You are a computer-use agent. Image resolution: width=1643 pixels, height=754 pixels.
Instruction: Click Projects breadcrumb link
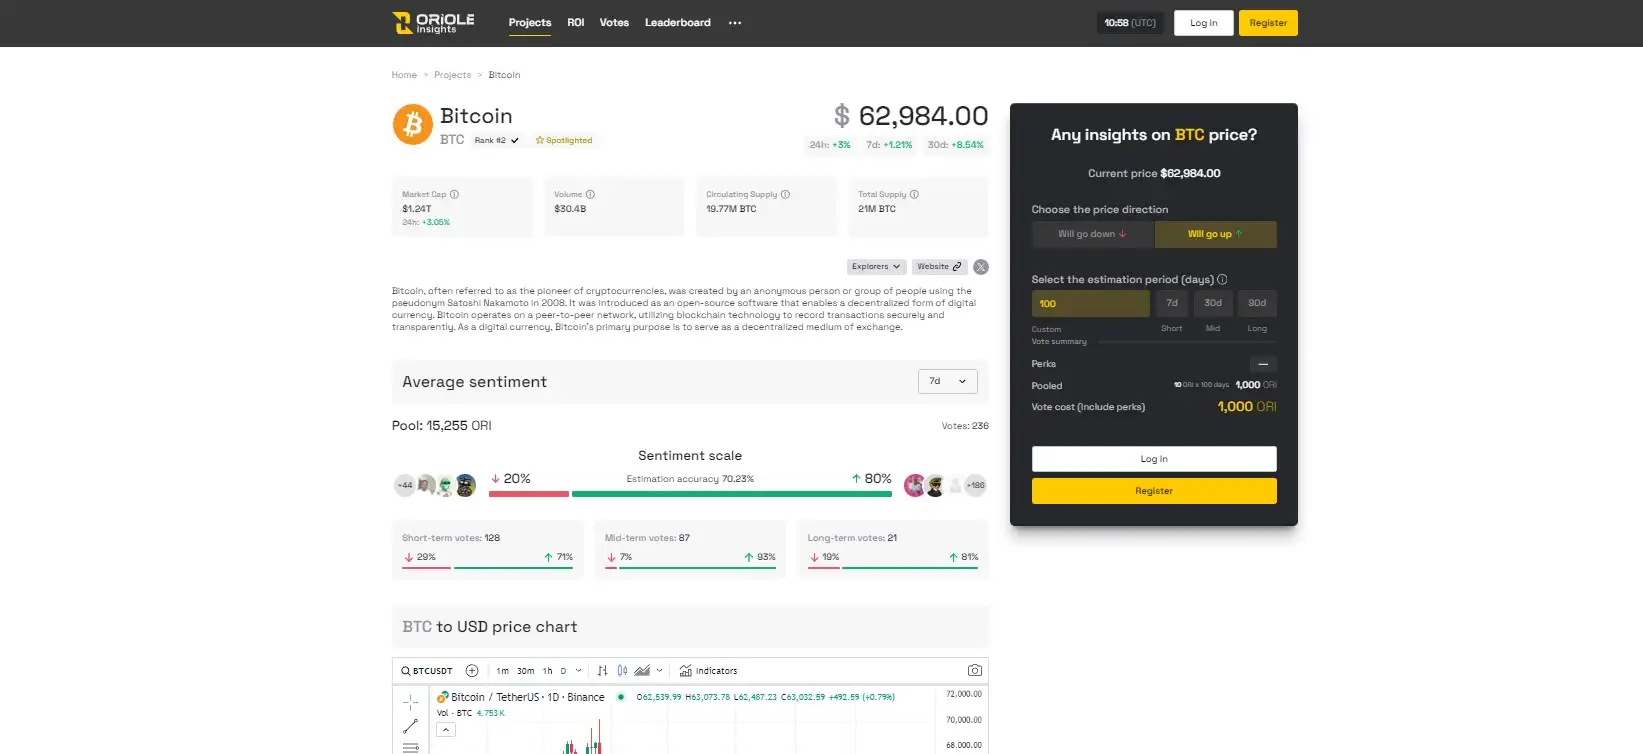(x=452, y=75)
